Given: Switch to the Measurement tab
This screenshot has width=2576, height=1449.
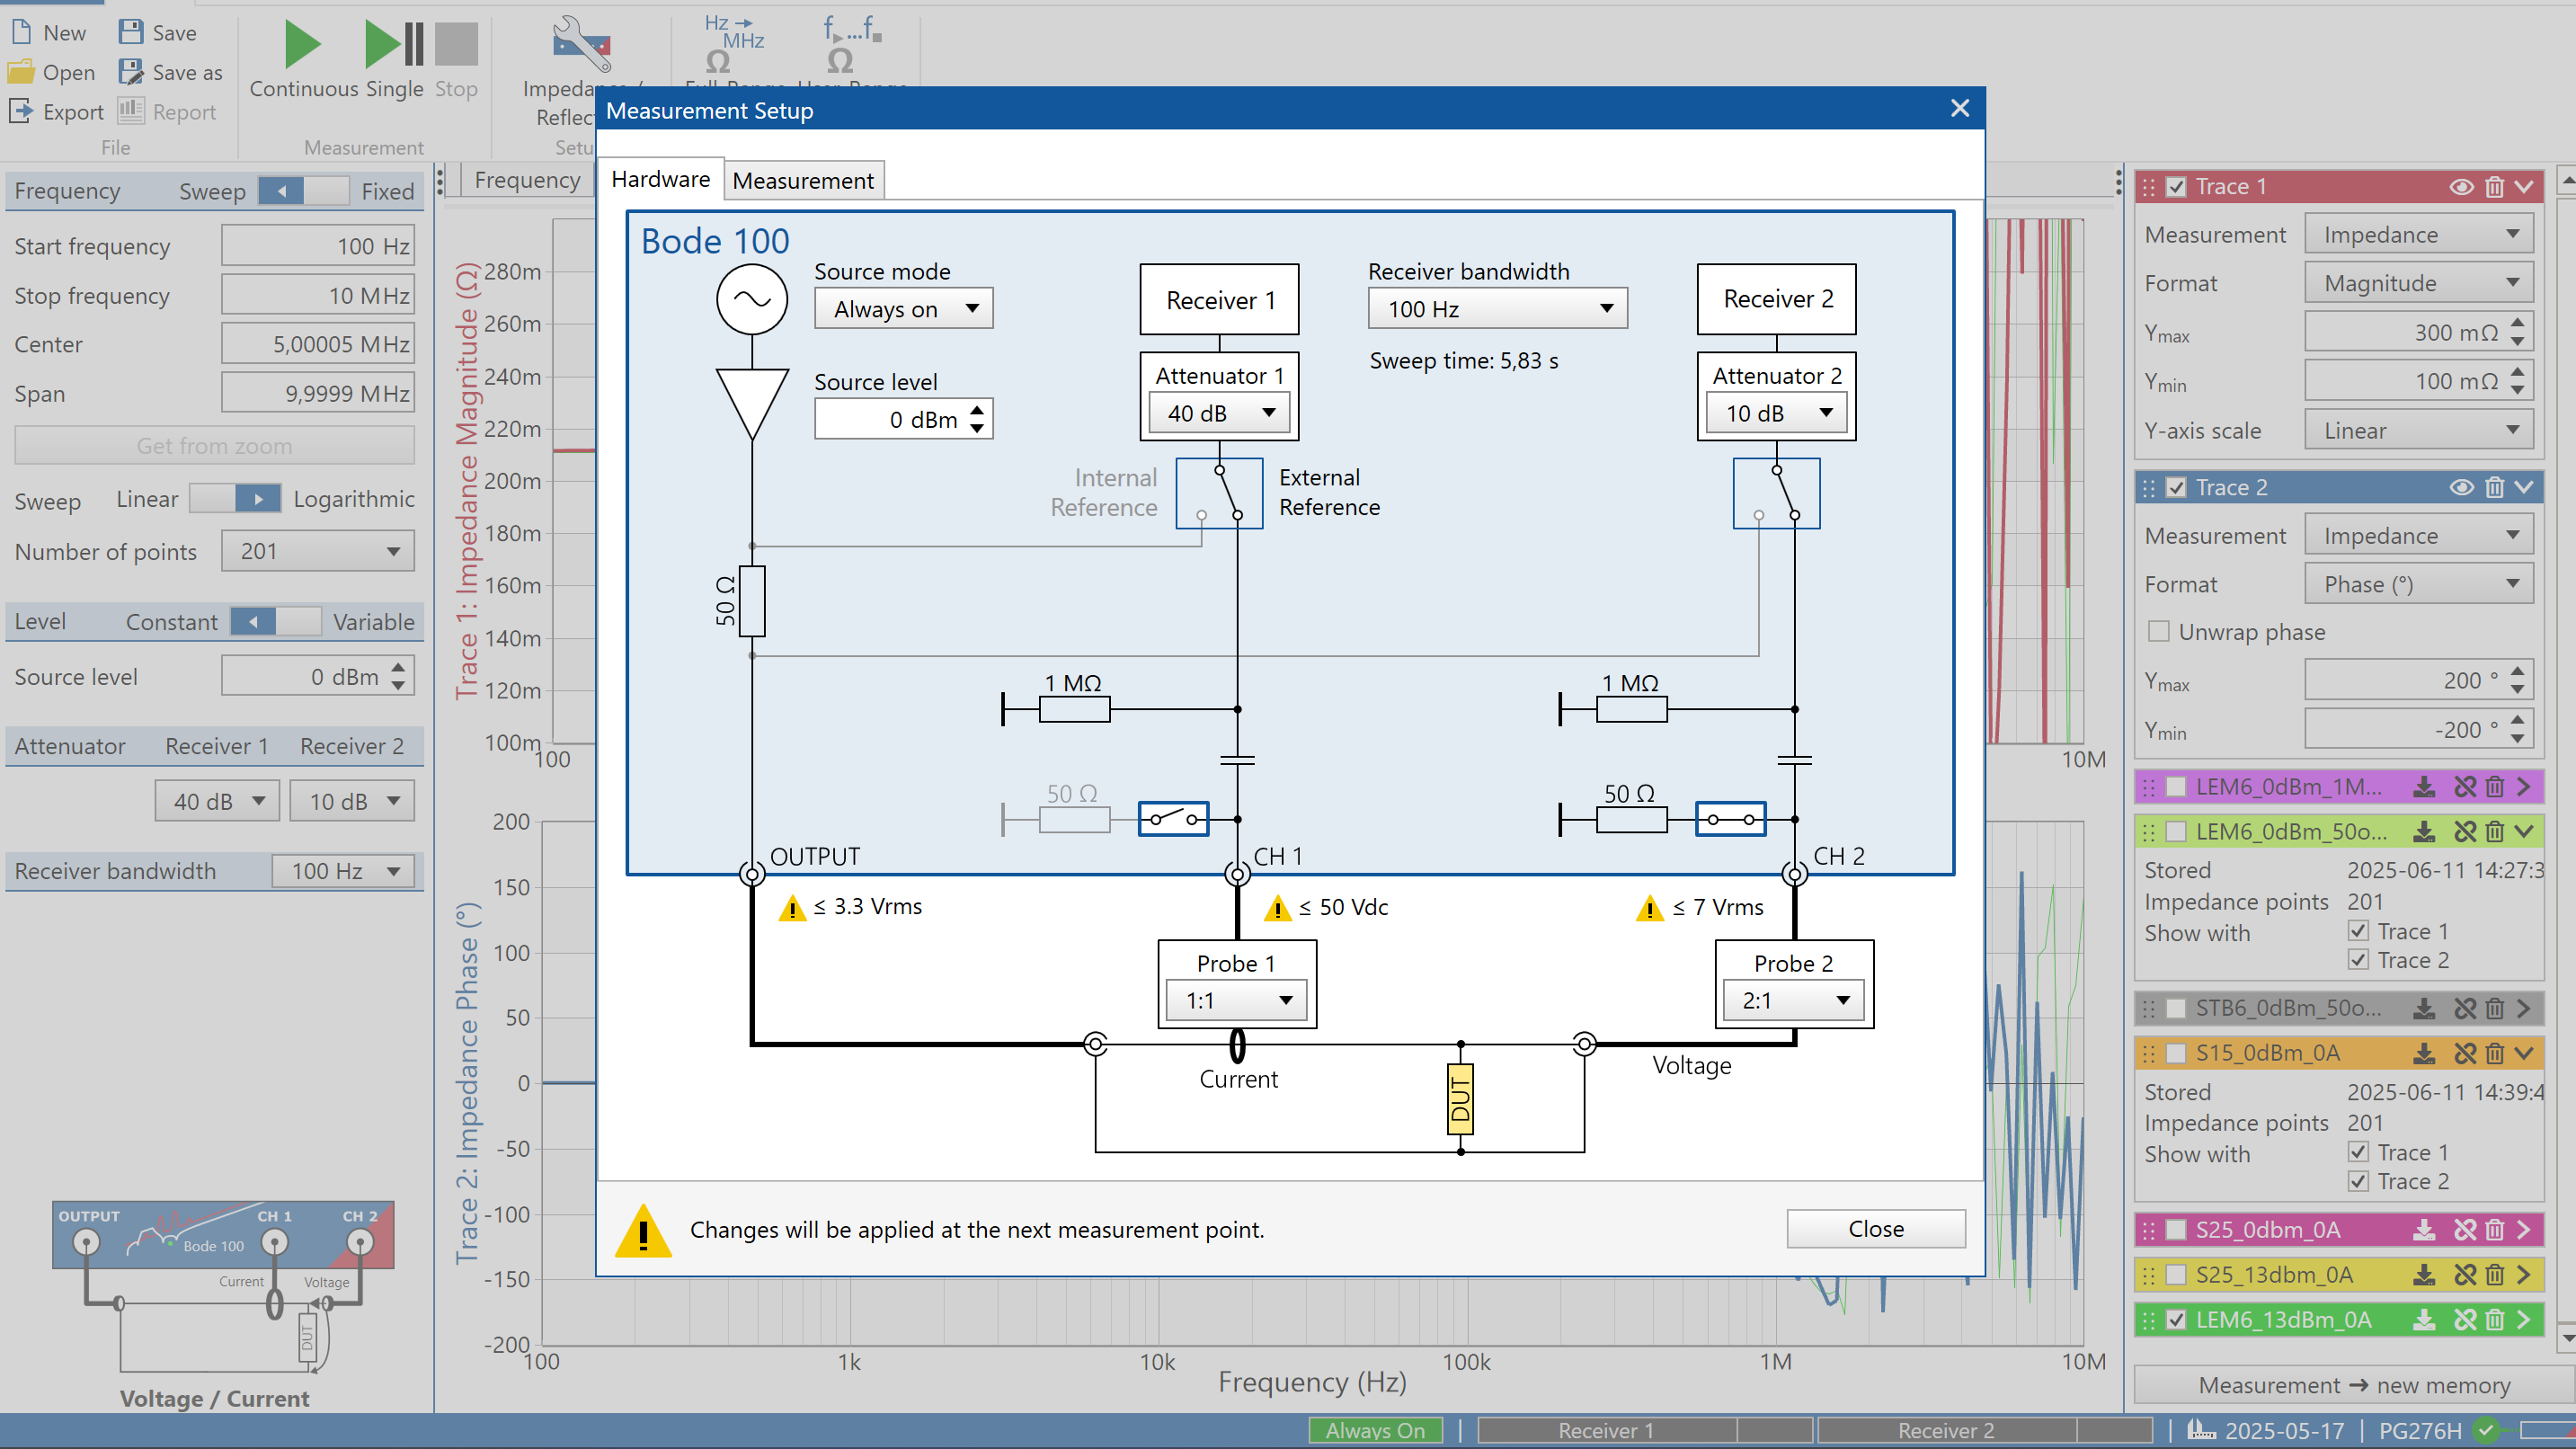Looking at the screenshot, I should point(803,181).
